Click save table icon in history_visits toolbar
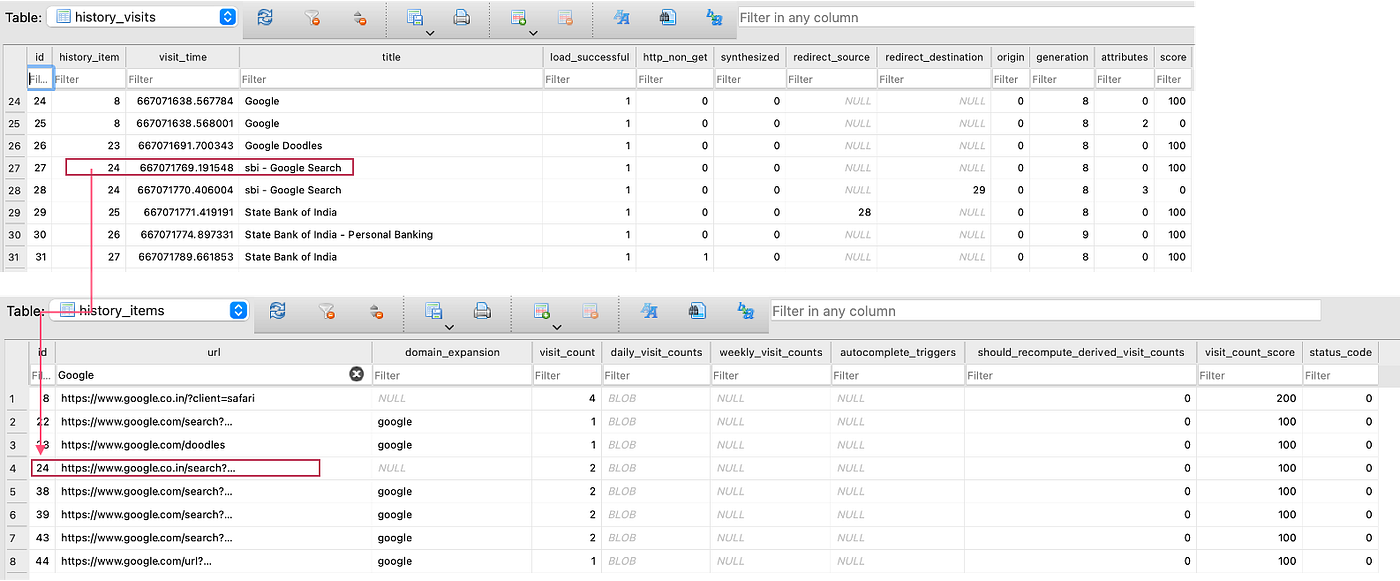Image resolution: width=1400 pixels, height=581 pixels. coord(415,17)
